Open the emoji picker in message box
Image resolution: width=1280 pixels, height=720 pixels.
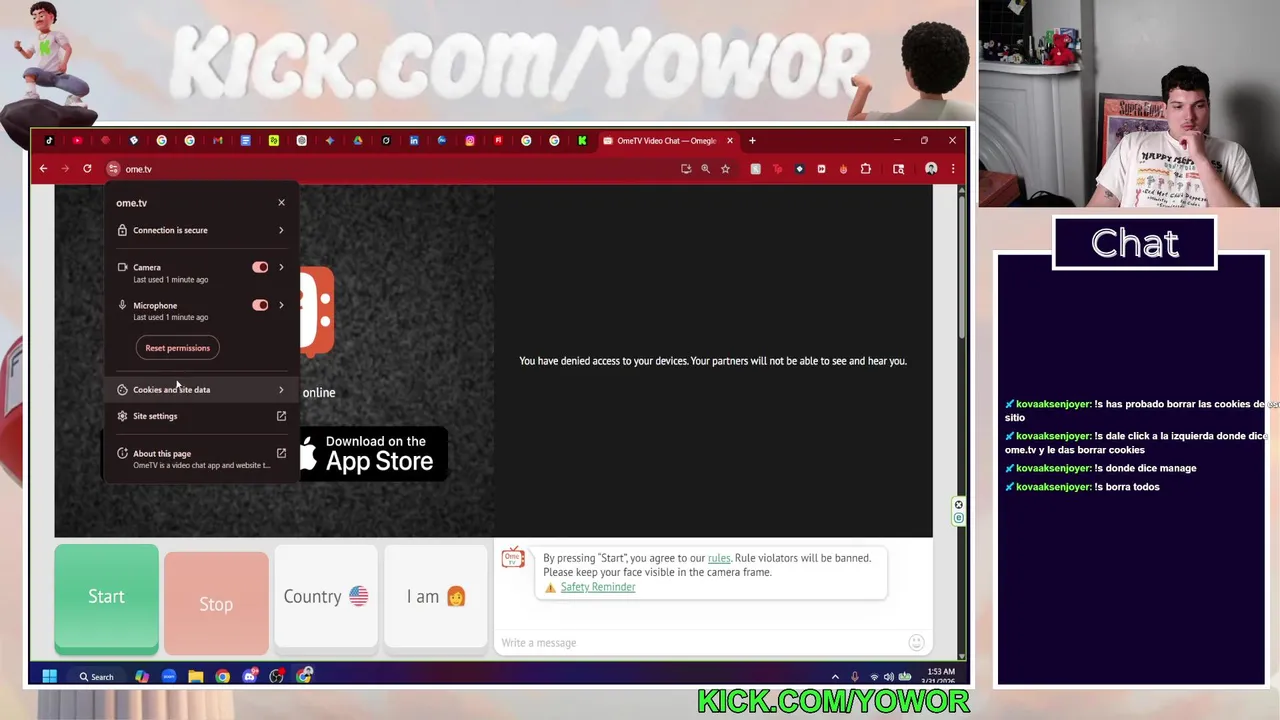point(916,643)
